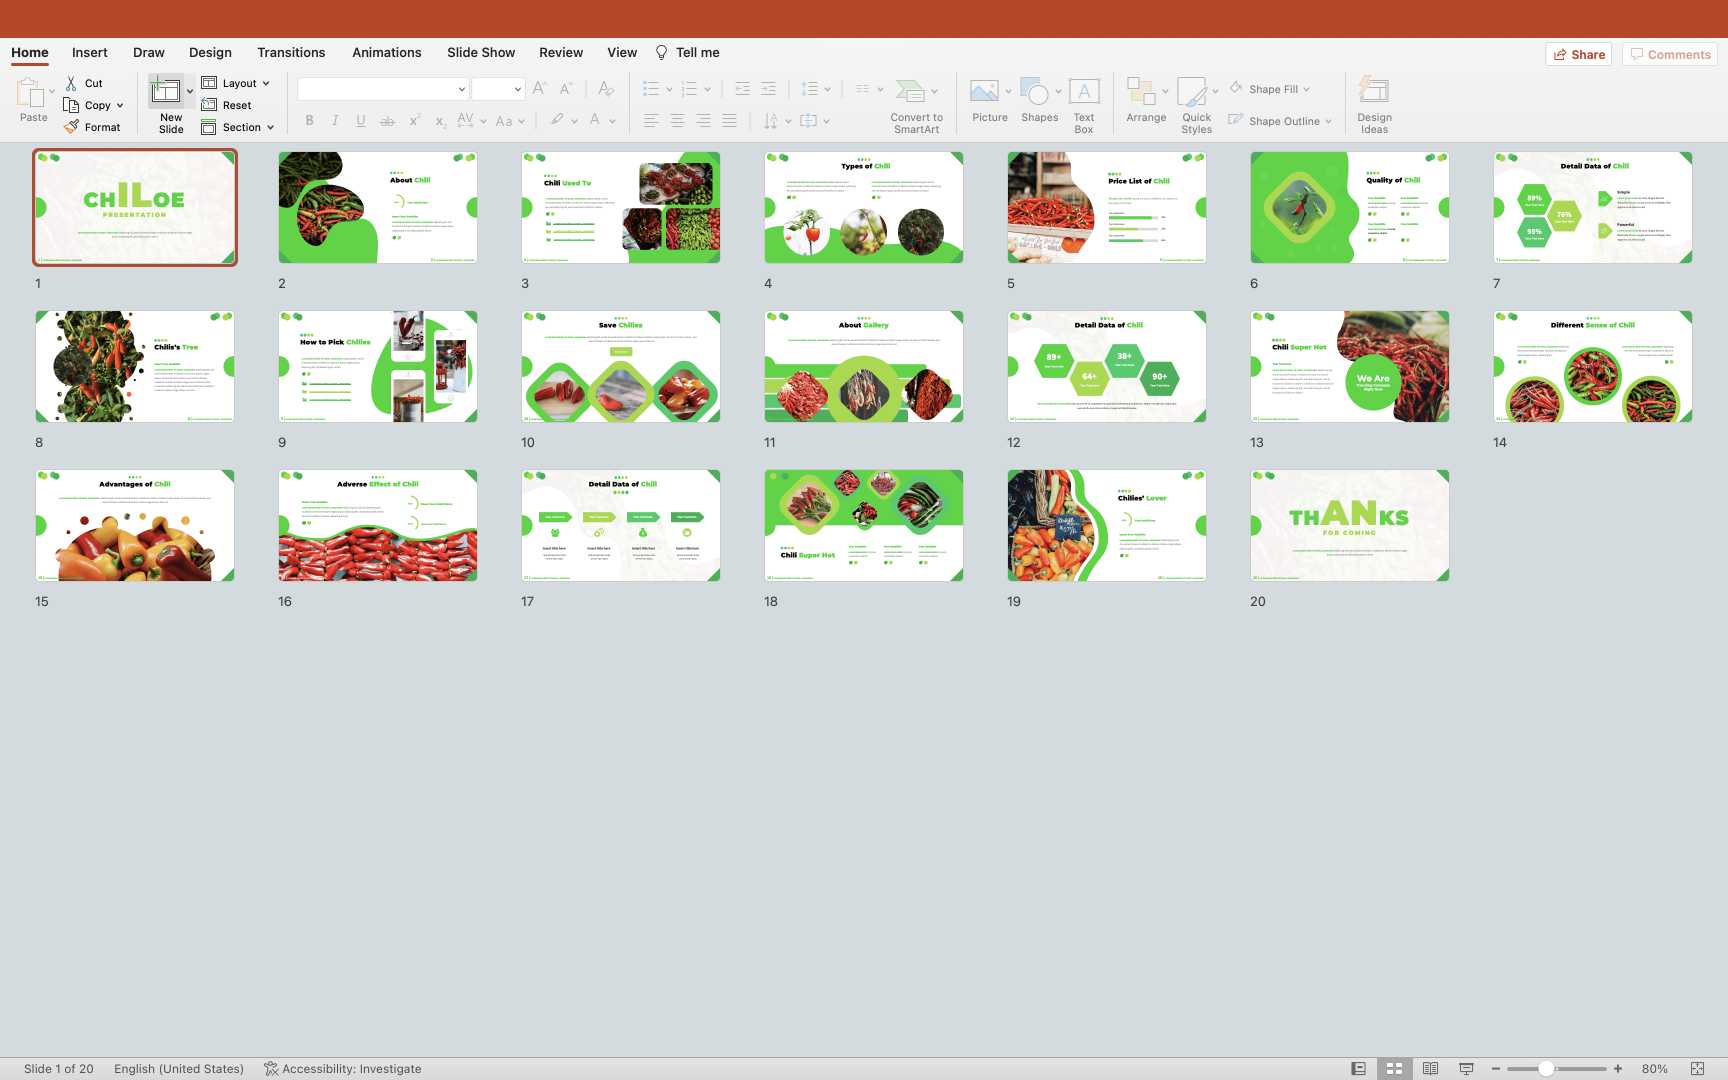The height and width of the screenshot is (1080, 1728).
Task: Click the Cut scissors icon
Action: 71,83
